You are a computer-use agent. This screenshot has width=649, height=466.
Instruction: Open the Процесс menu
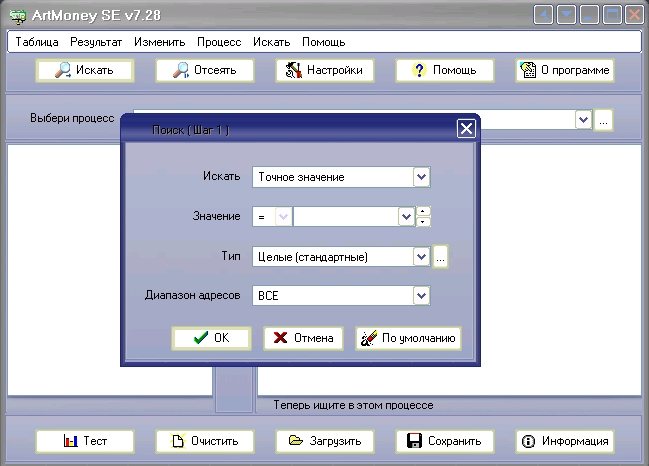[219, 42]
